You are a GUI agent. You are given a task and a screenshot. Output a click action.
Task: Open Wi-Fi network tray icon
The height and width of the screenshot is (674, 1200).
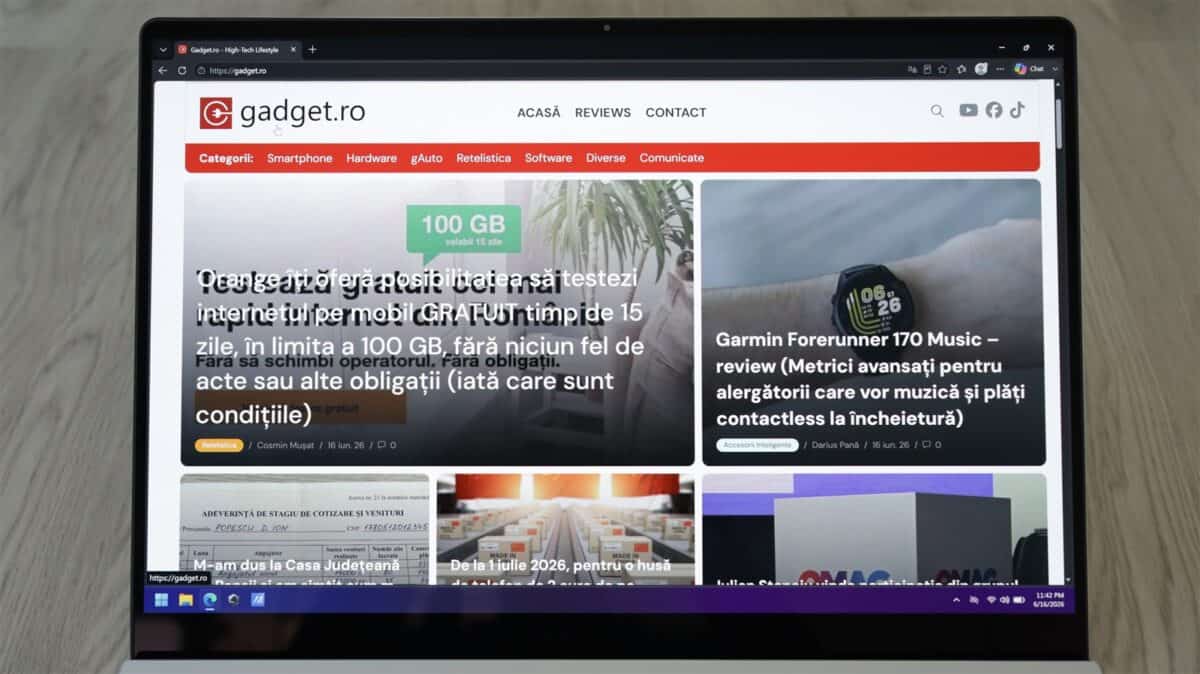[991, 600]
